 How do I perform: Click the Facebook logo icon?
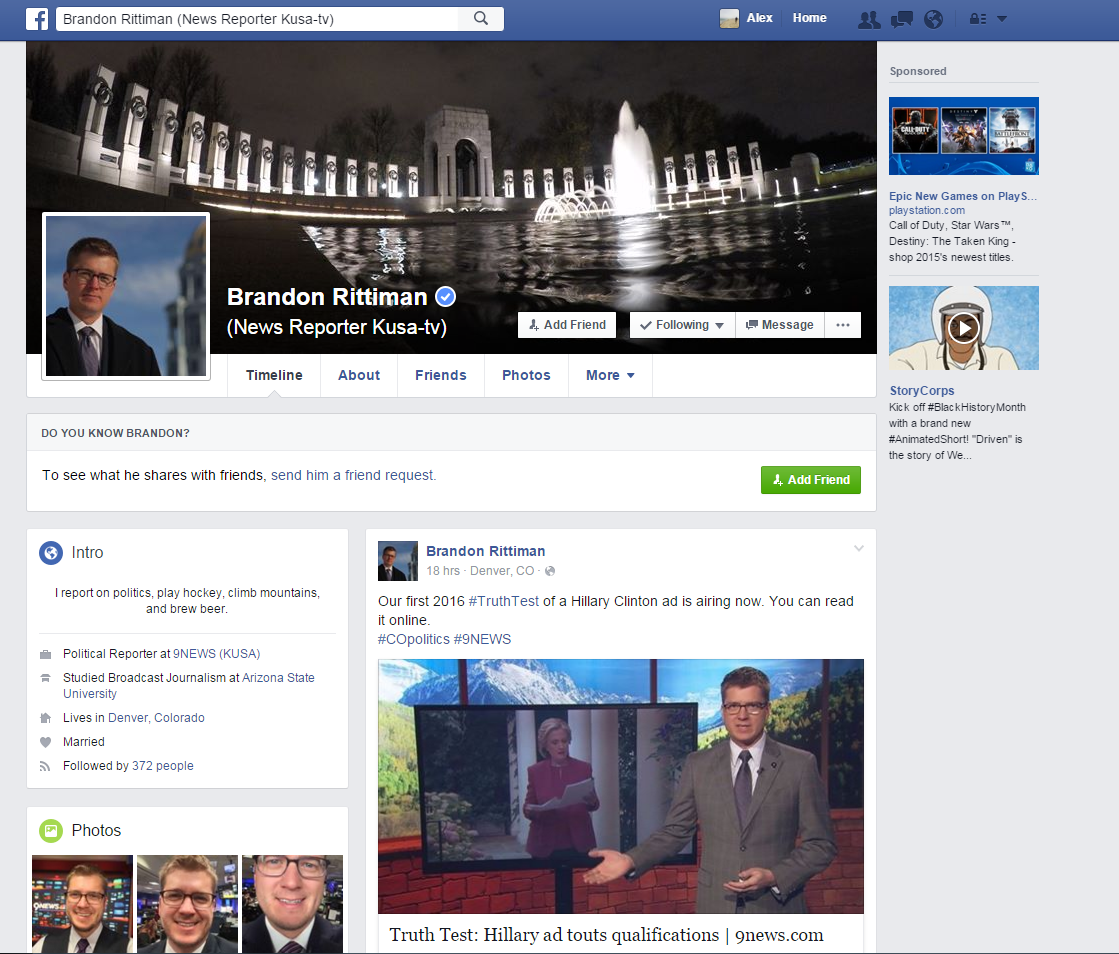(37, 19)
